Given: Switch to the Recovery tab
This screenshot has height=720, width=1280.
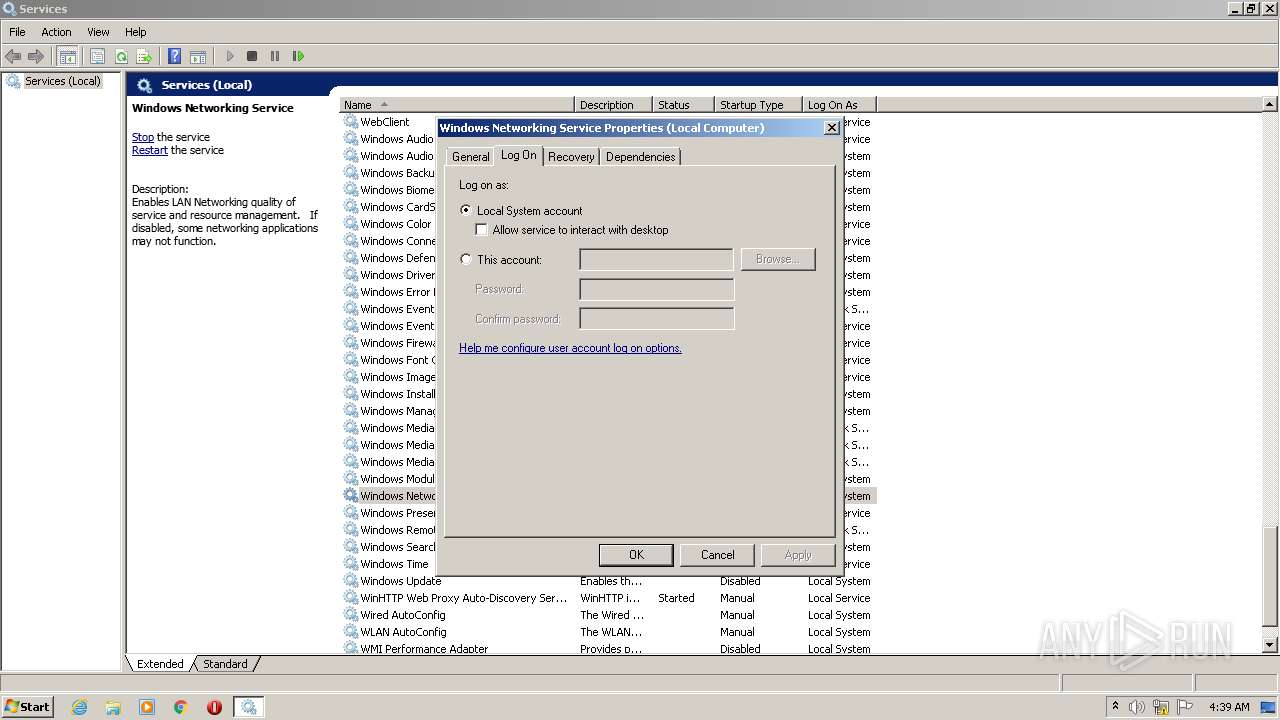Looking at the screenshot, I should (571, 157).
